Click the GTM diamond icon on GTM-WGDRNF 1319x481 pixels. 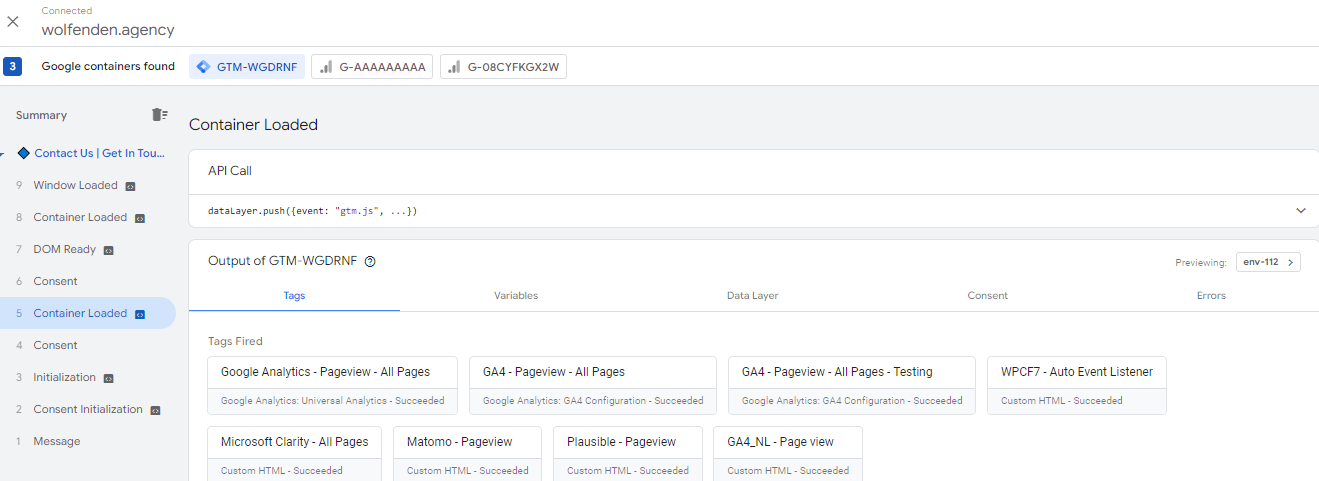(203, 67)
